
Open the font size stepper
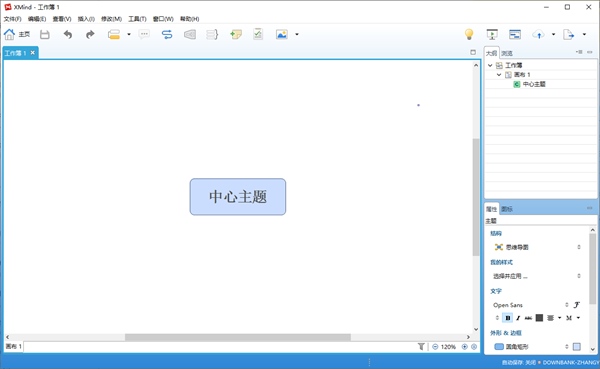coord(497,318)
